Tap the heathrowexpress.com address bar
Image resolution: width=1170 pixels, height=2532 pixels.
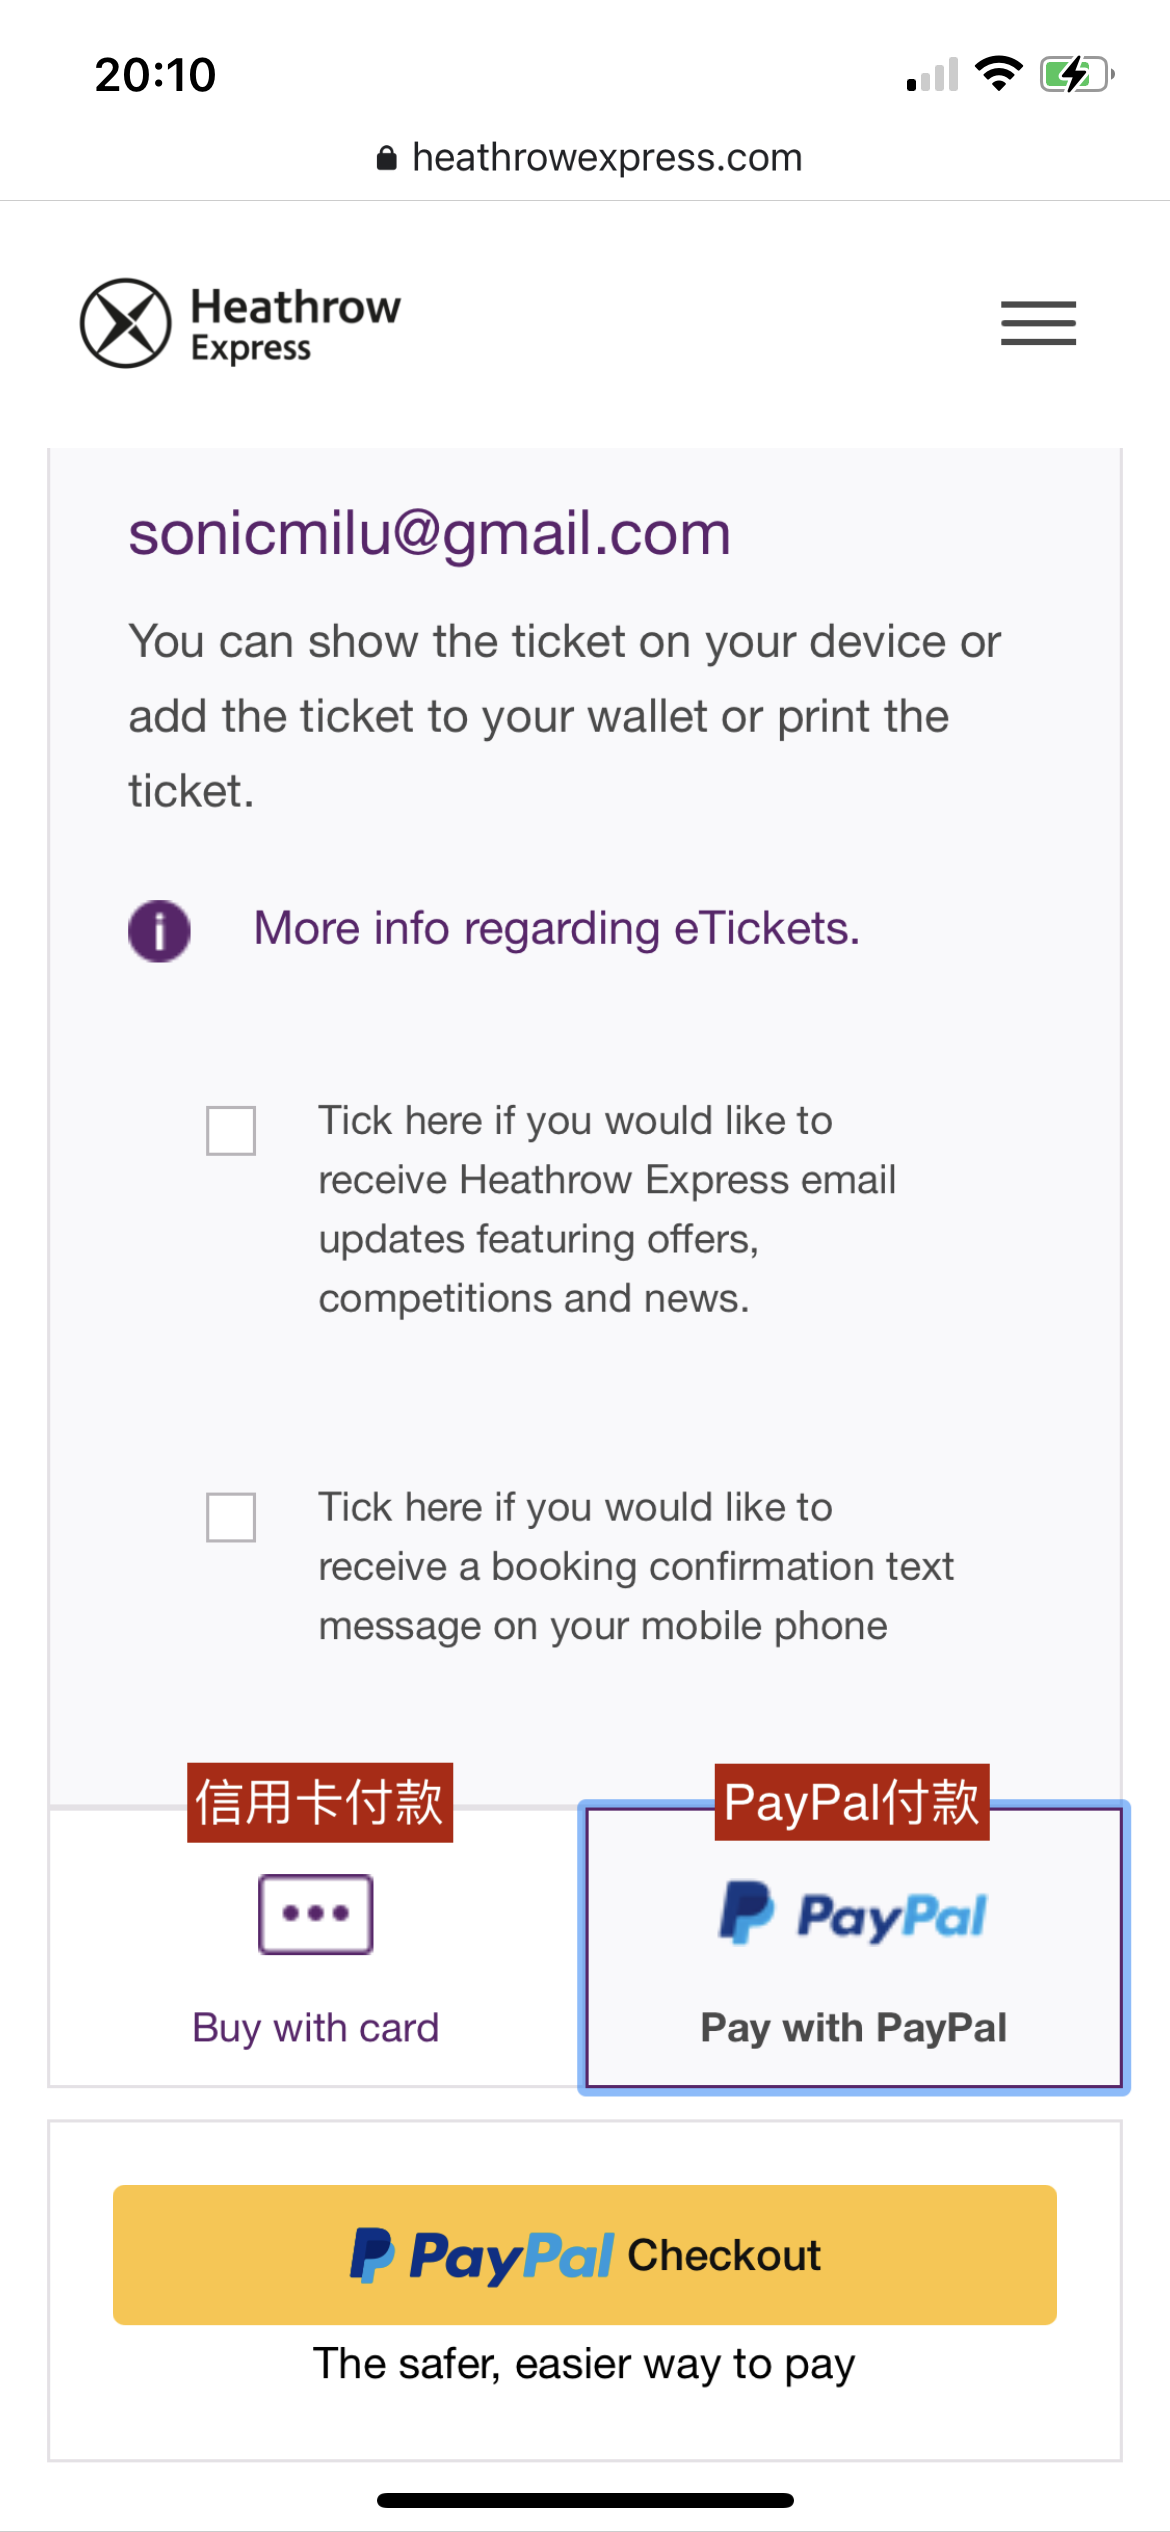pos(606,158)
